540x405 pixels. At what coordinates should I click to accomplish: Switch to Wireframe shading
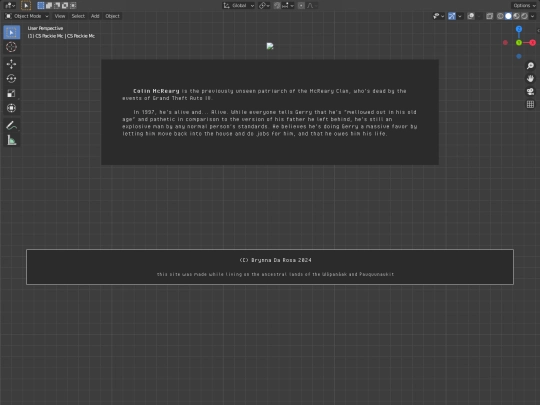500,16
